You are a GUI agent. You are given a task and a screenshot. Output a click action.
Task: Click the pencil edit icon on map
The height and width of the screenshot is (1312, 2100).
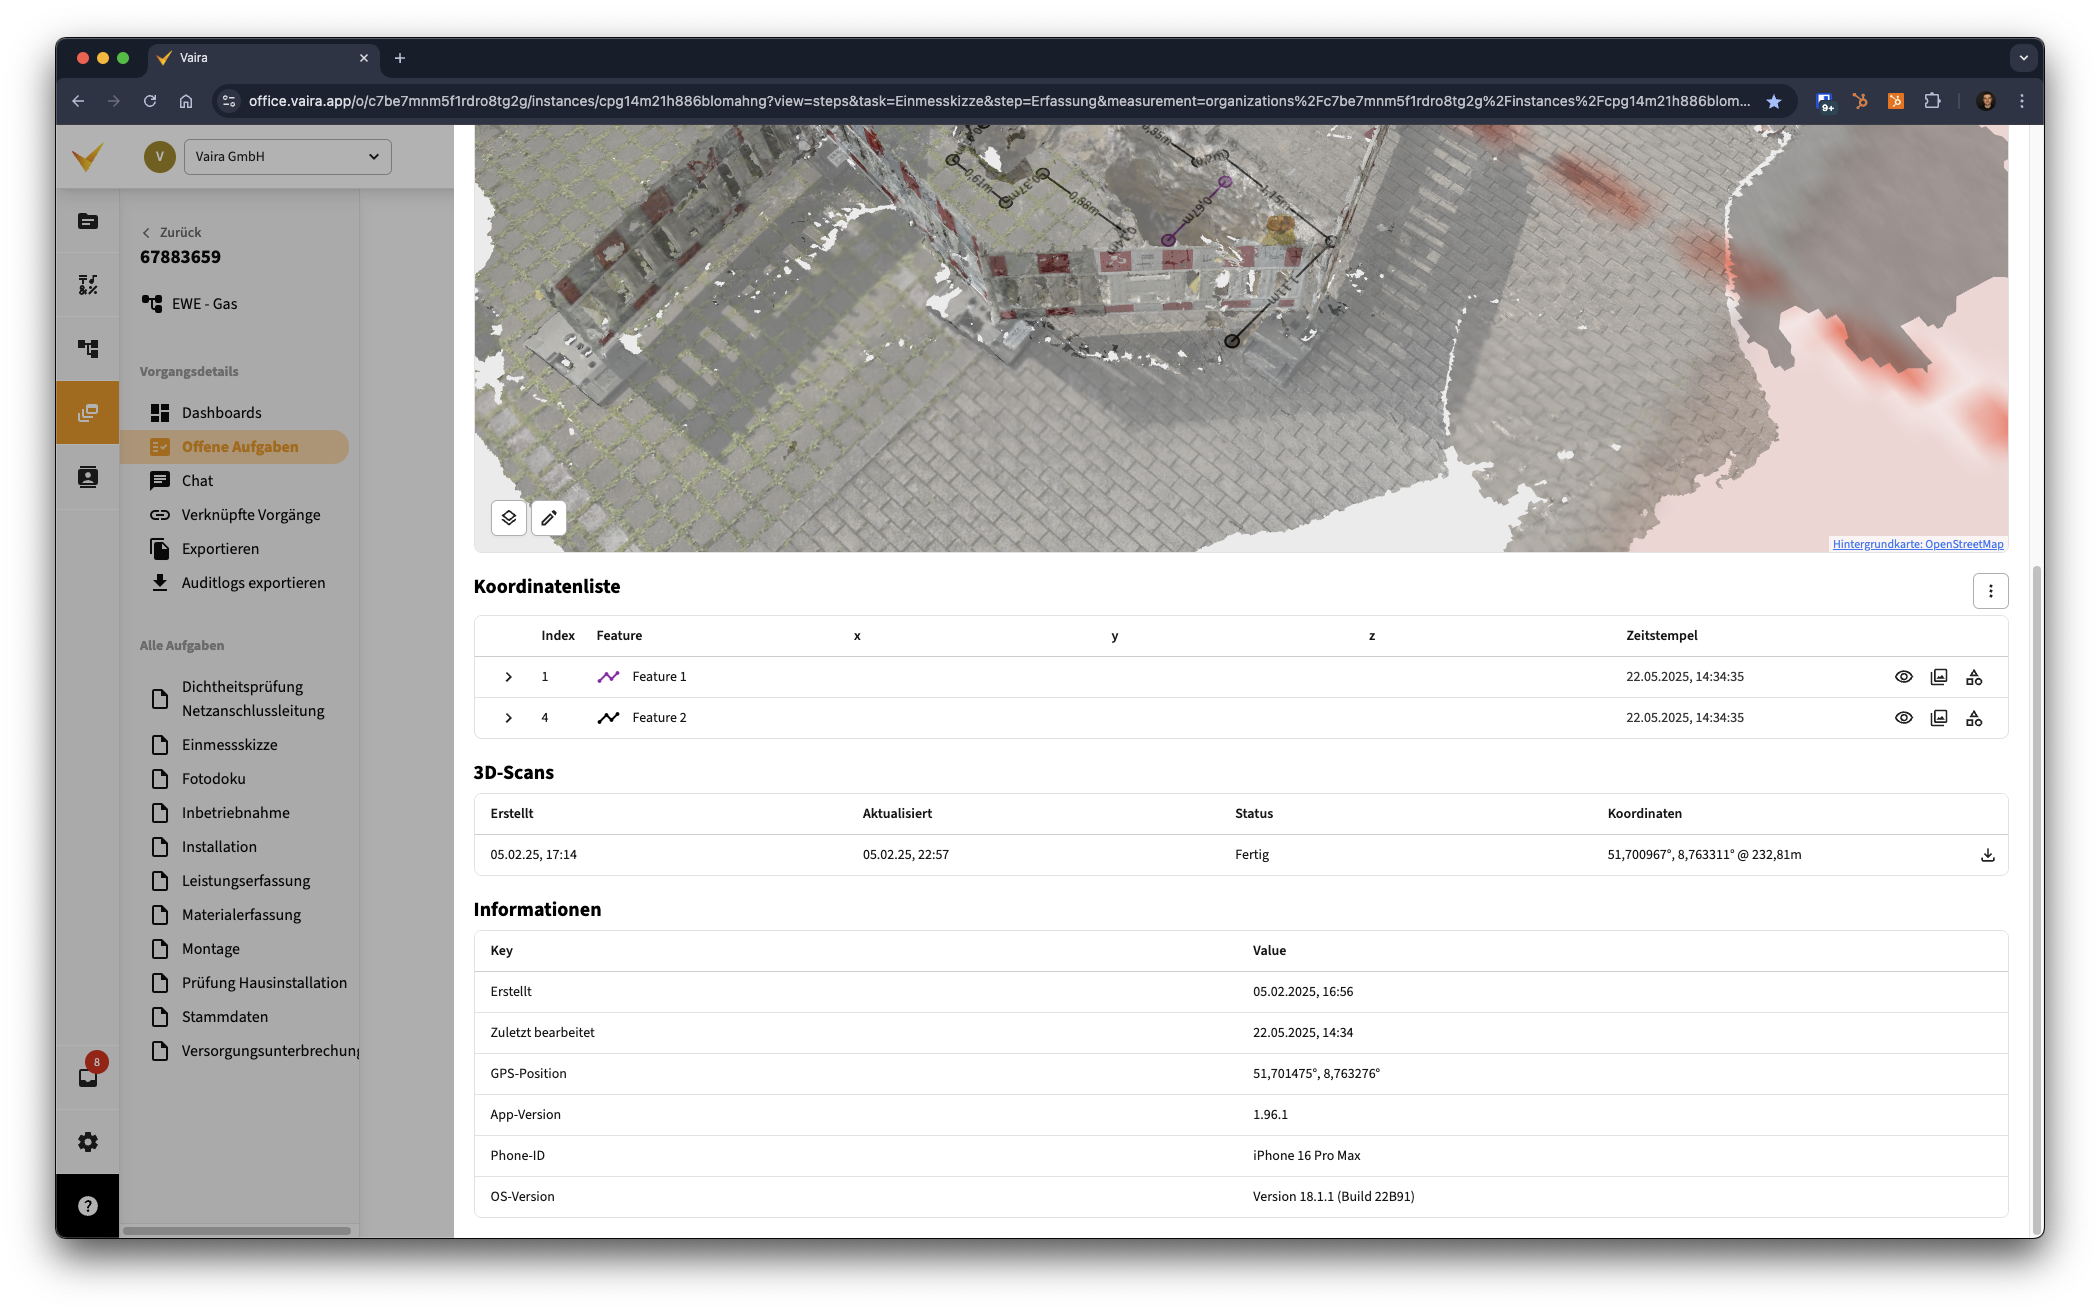tap(549, 518)
